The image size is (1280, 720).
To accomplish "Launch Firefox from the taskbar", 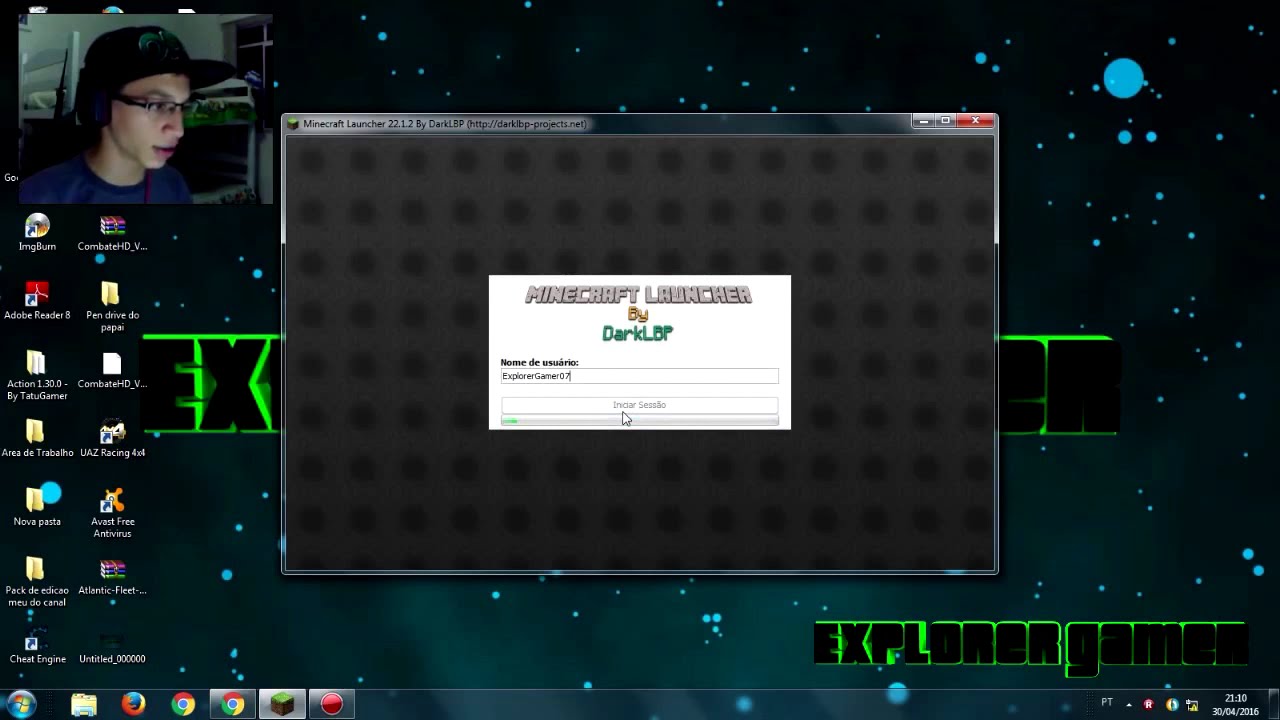I will [x=133, y=705].
